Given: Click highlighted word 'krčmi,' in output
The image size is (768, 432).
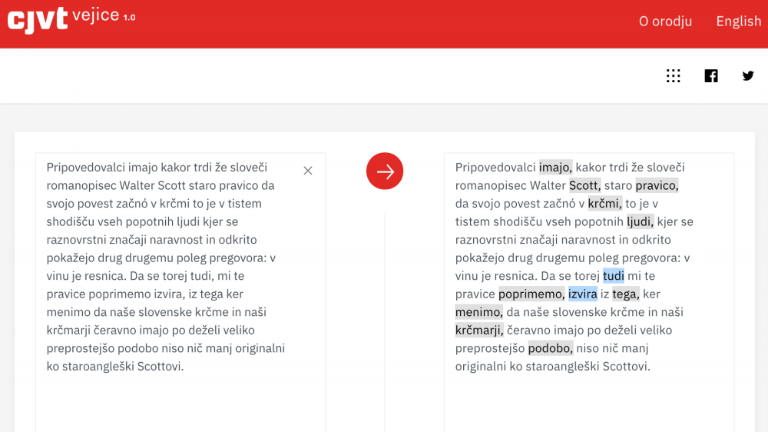Looking at the screenshot, I should 605,204.
